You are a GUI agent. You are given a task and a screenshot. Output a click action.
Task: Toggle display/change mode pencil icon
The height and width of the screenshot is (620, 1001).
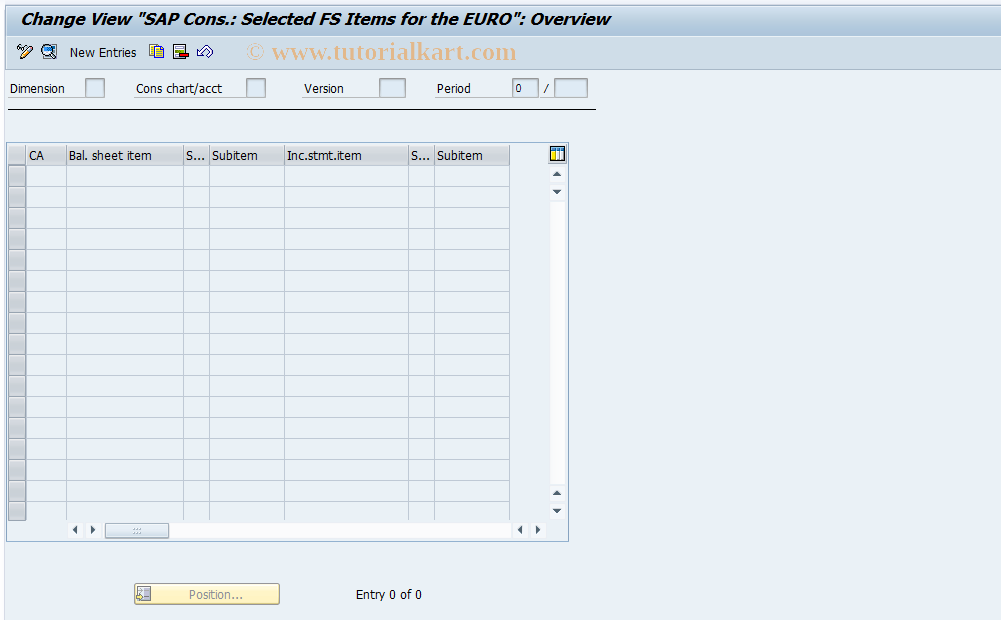(x=25, y=52)
